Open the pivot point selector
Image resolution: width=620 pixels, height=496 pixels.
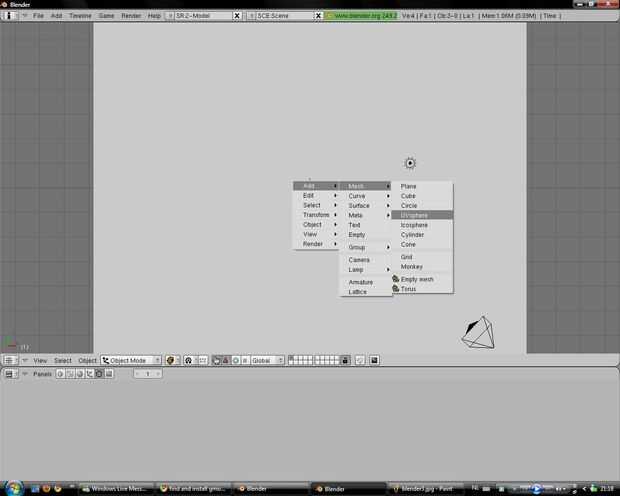point(190,360)
